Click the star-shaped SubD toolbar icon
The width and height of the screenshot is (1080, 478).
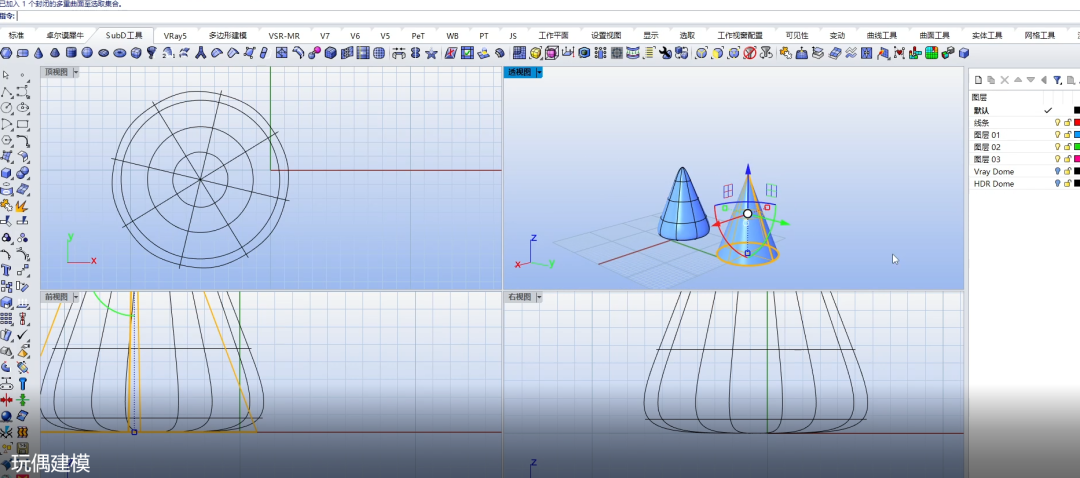tap(431, 53)
